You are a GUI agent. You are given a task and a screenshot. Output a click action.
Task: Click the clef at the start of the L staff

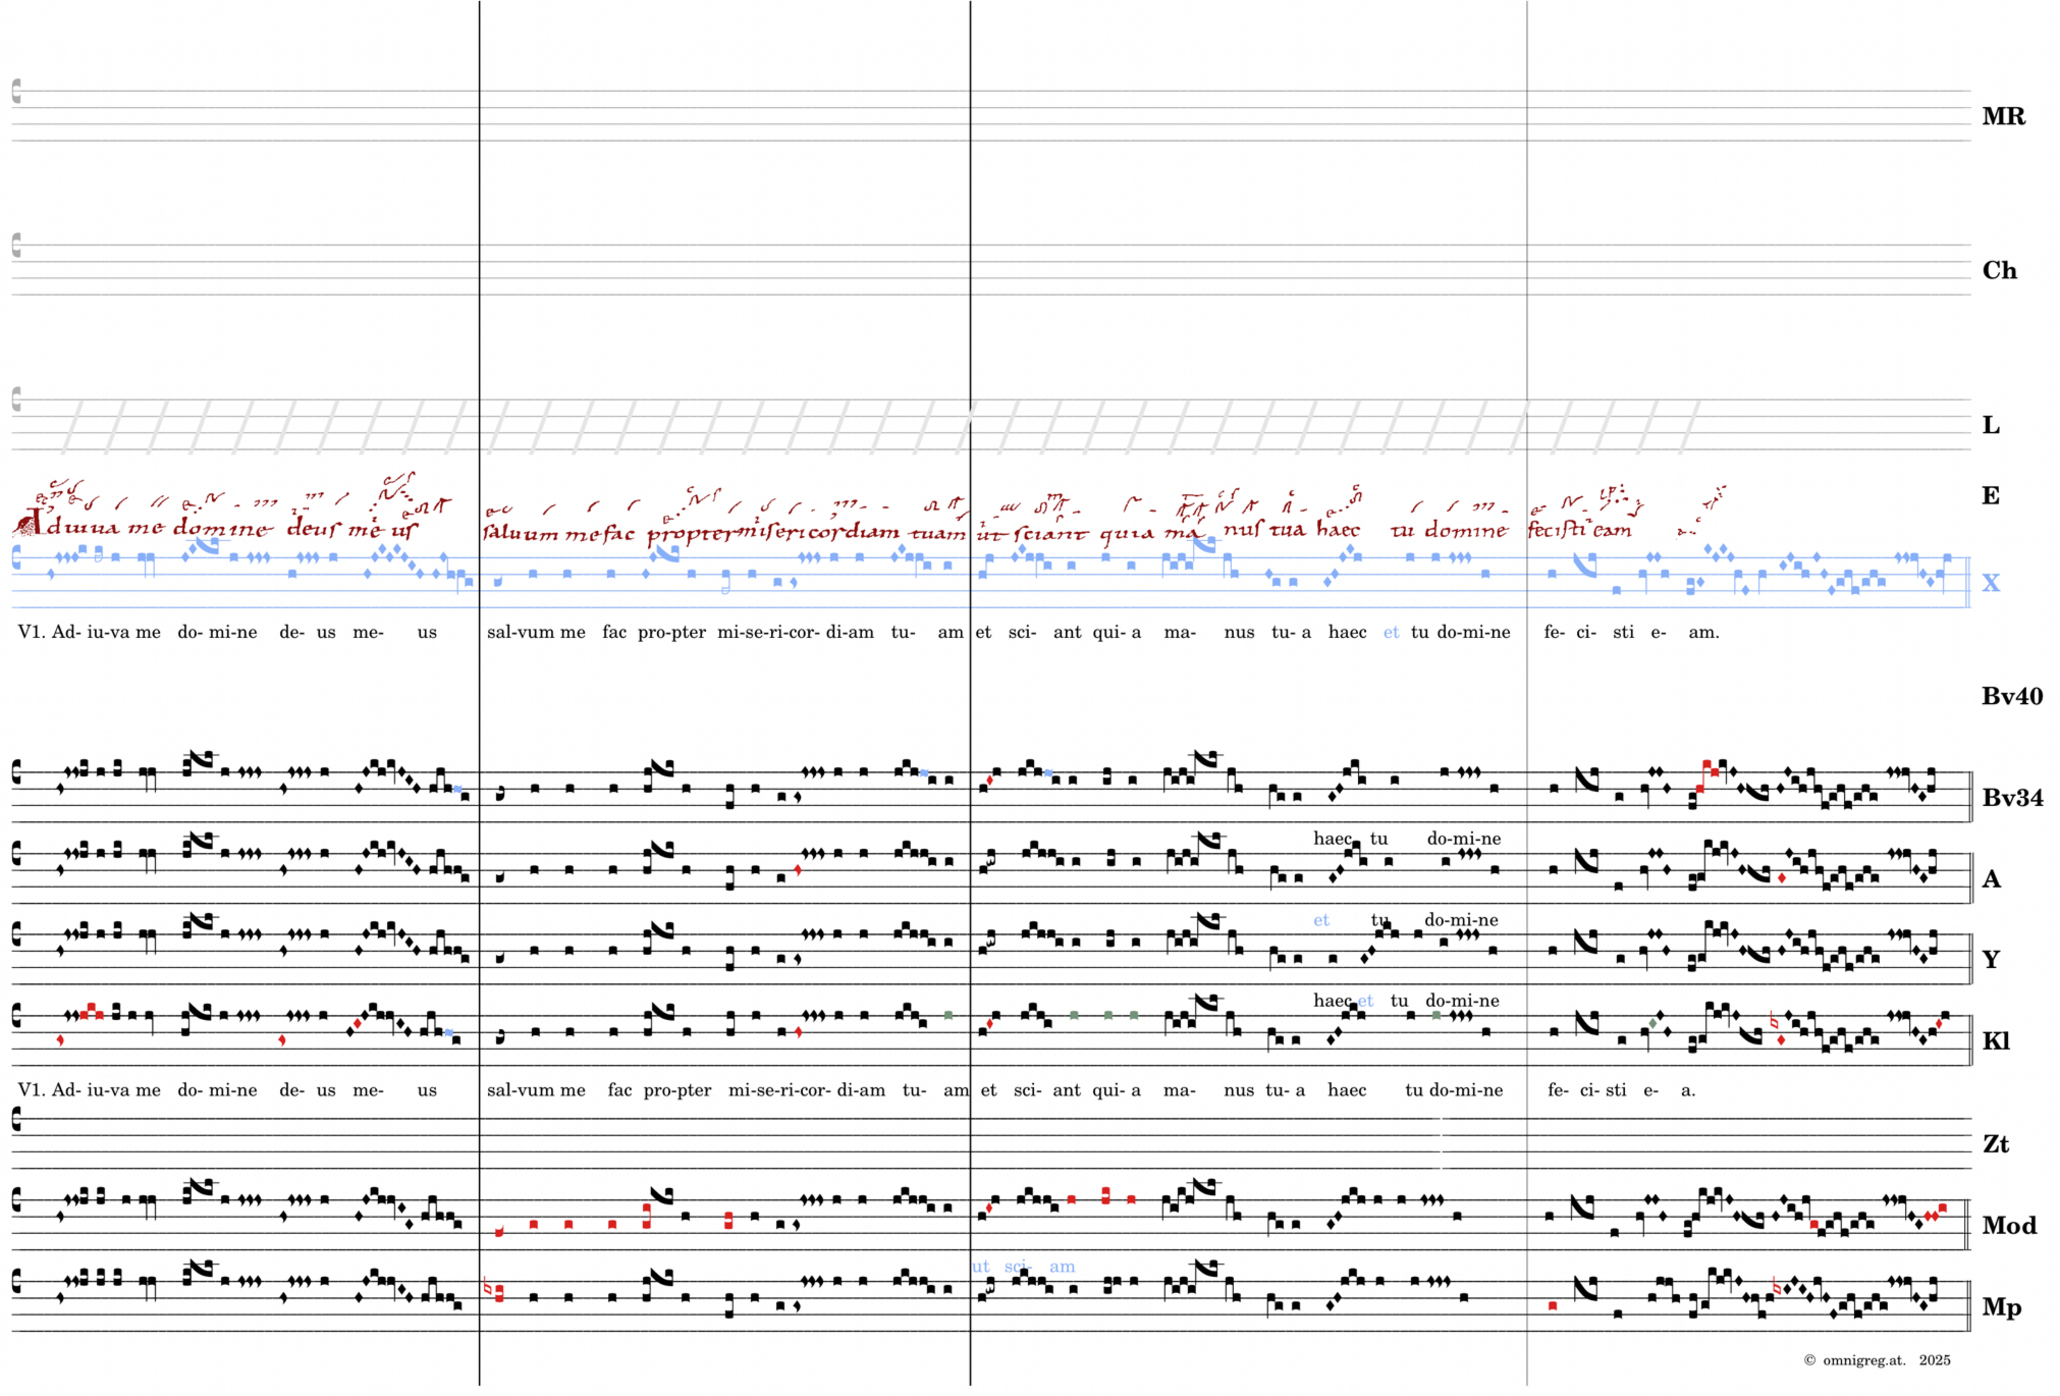[x=16, y=400]
